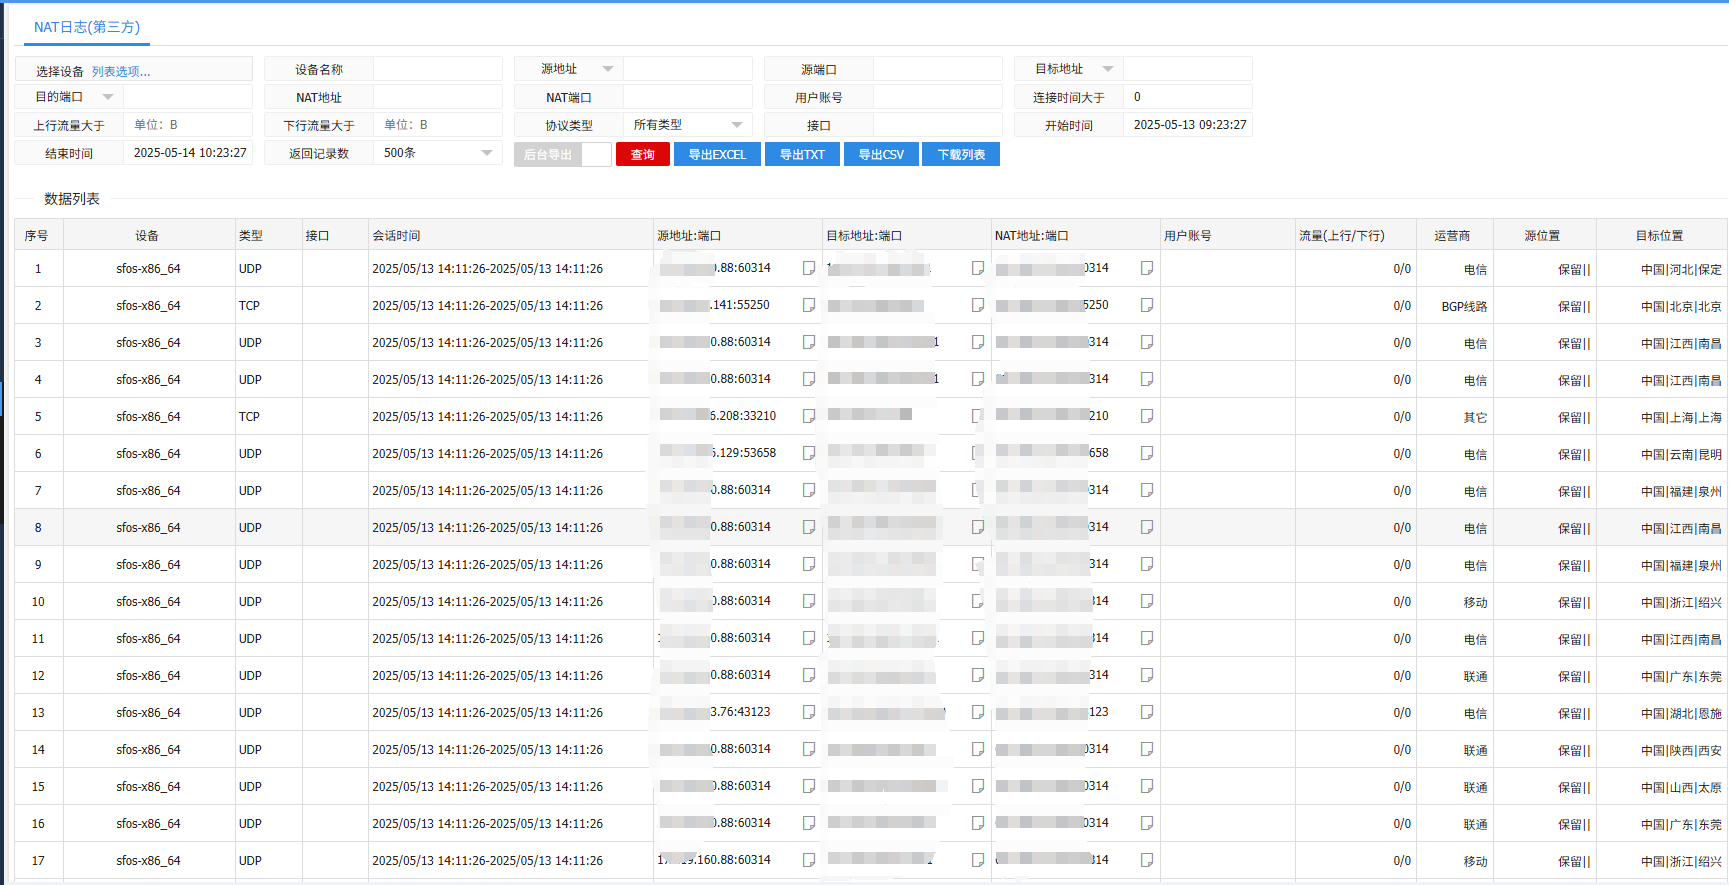Copy NAT address icon in row 2
Viewport: 1729px width, 885px height.
click(1147, 305)
